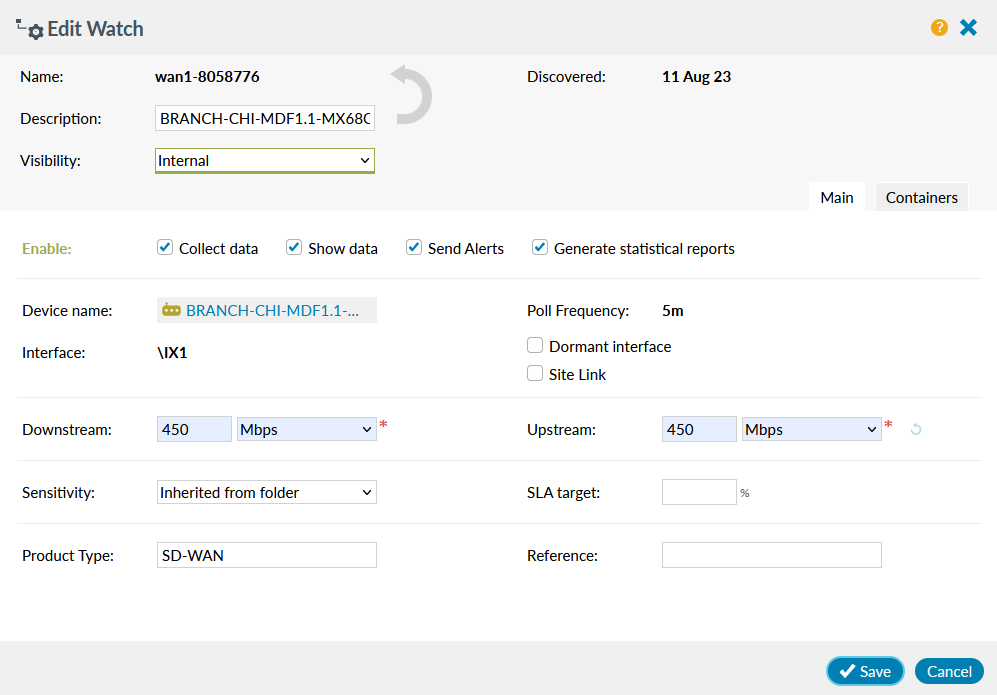Click inside the SLA target field
This screenshot has width=997, height=695.
point(699,492)
